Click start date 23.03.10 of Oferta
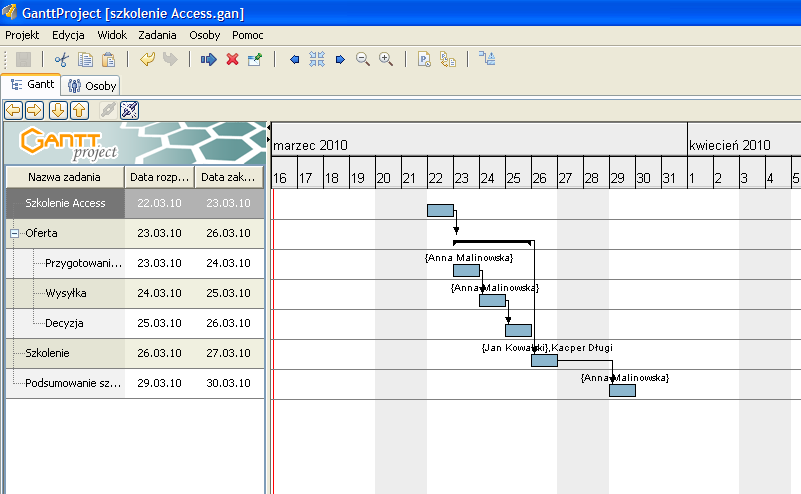Viewport: 801px width, 494px height. coord(159,233)
